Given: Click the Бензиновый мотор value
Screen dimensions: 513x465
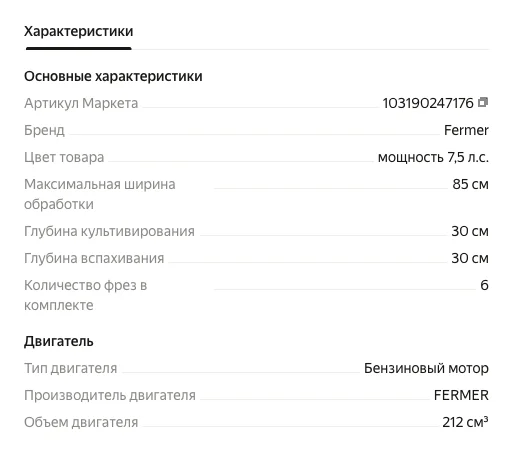Looking at the screenshot, I should [426, 368].
